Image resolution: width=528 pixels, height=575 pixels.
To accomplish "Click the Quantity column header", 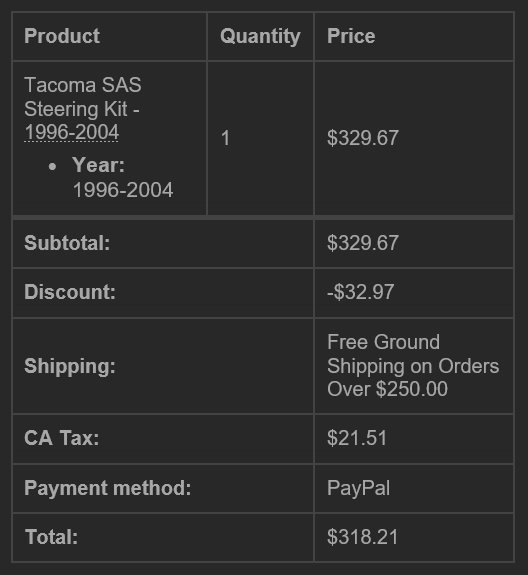I will (260, 37).
